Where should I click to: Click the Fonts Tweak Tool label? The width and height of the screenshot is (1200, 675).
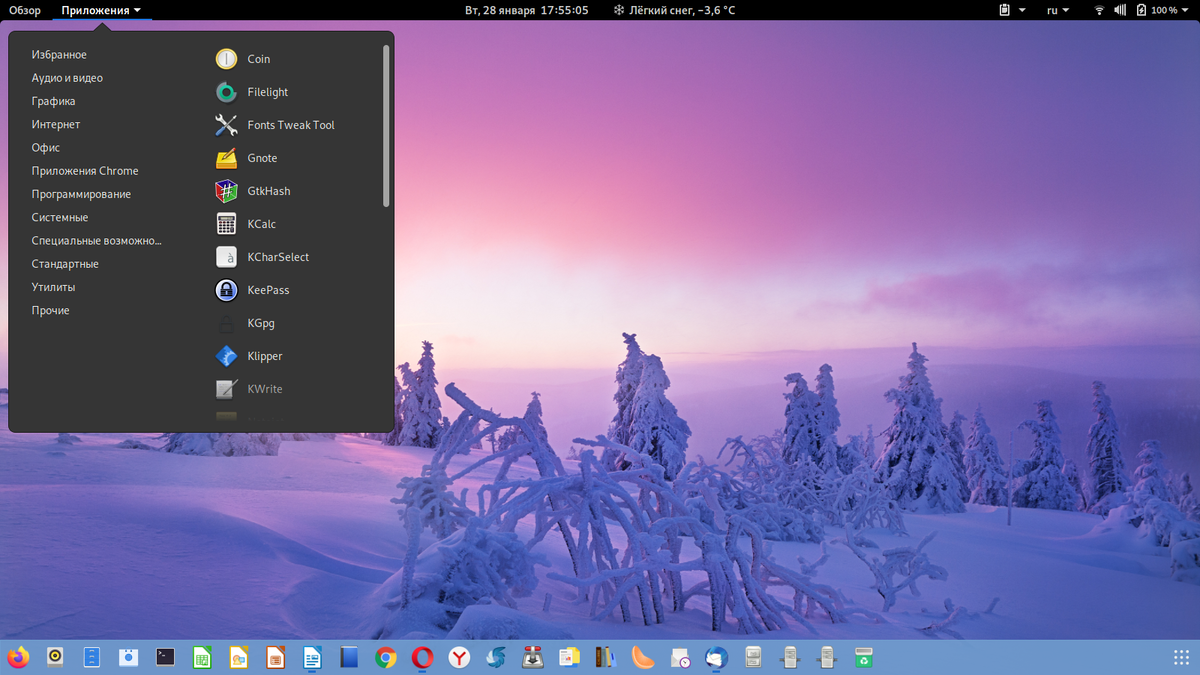(291, 125)
